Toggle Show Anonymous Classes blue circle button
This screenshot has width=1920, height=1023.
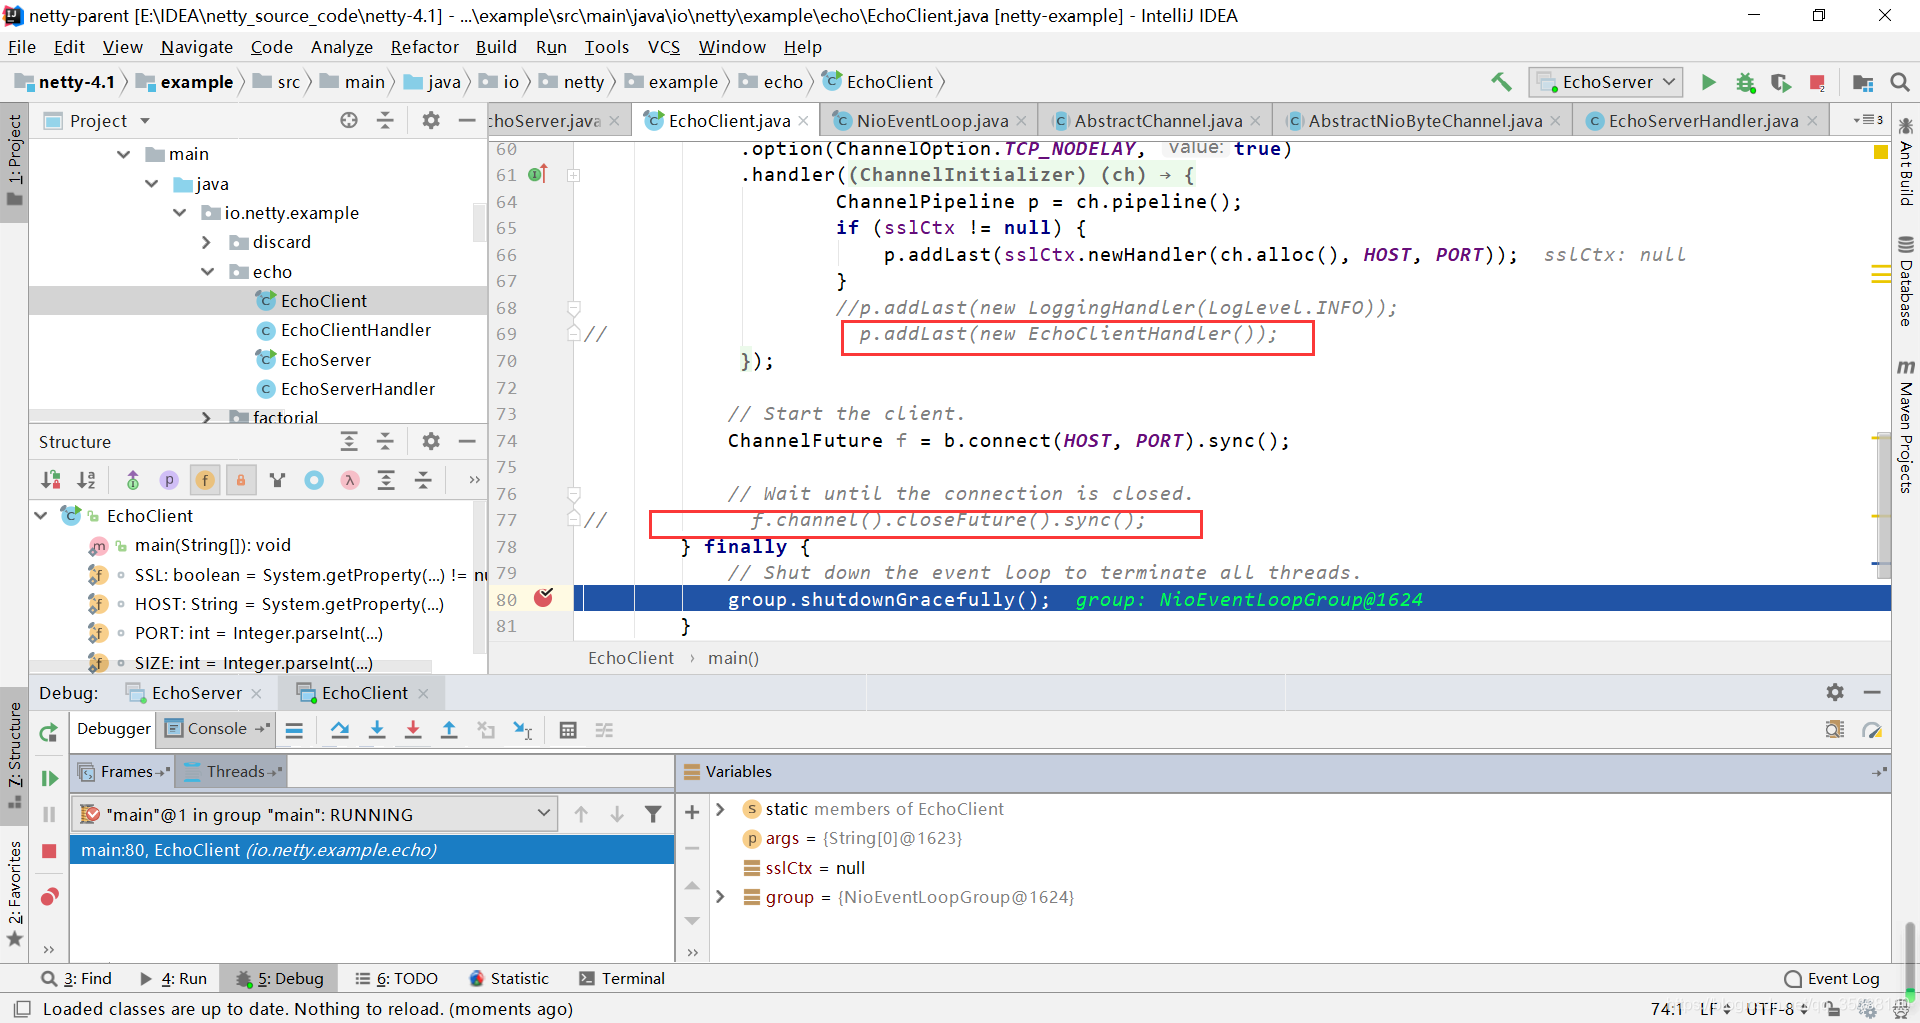314,480
